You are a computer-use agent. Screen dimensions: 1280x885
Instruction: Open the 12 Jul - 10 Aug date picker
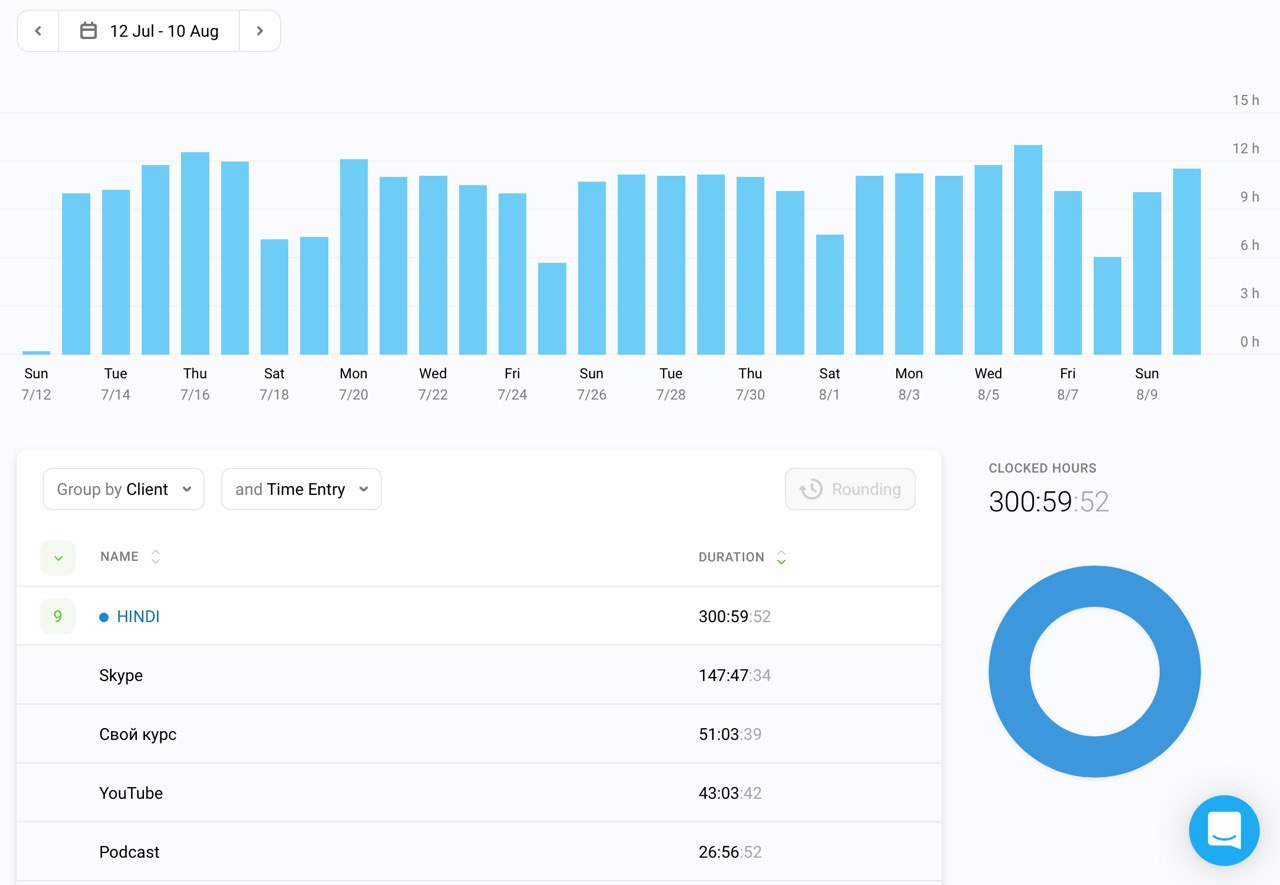(x=149, y=31)
